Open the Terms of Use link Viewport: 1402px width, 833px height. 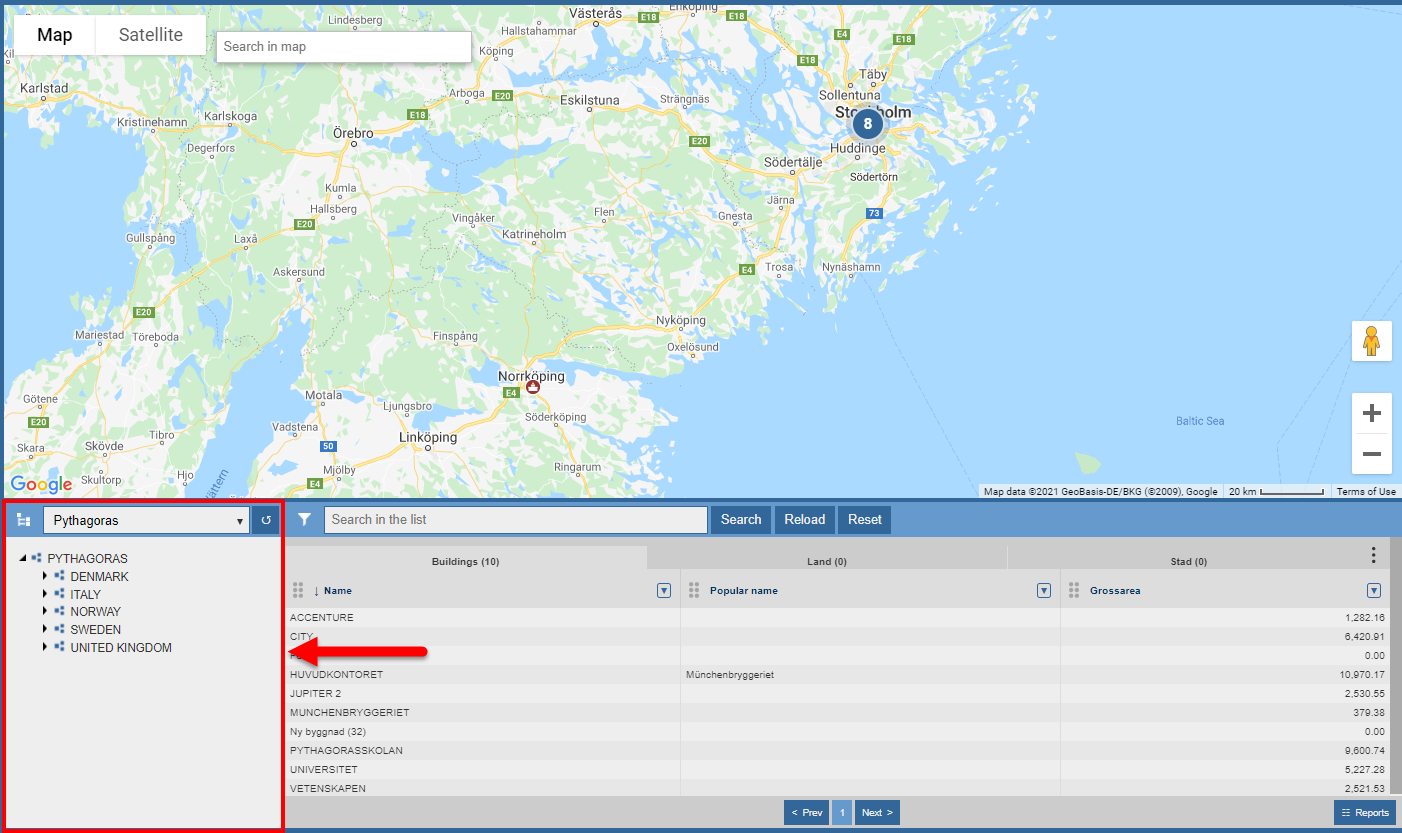[x=1366, y=491]
